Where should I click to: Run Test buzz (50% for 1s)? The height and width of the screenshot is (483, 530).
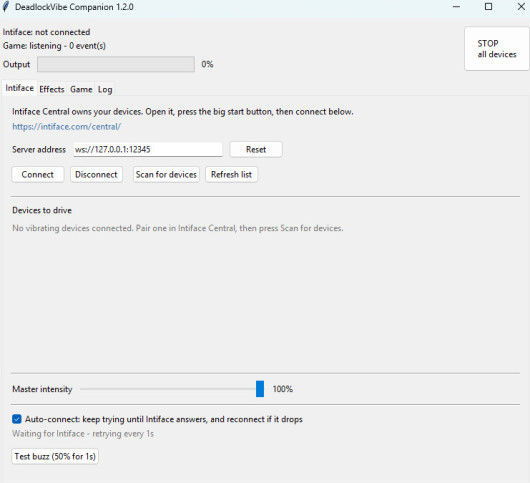pos(55,456)
